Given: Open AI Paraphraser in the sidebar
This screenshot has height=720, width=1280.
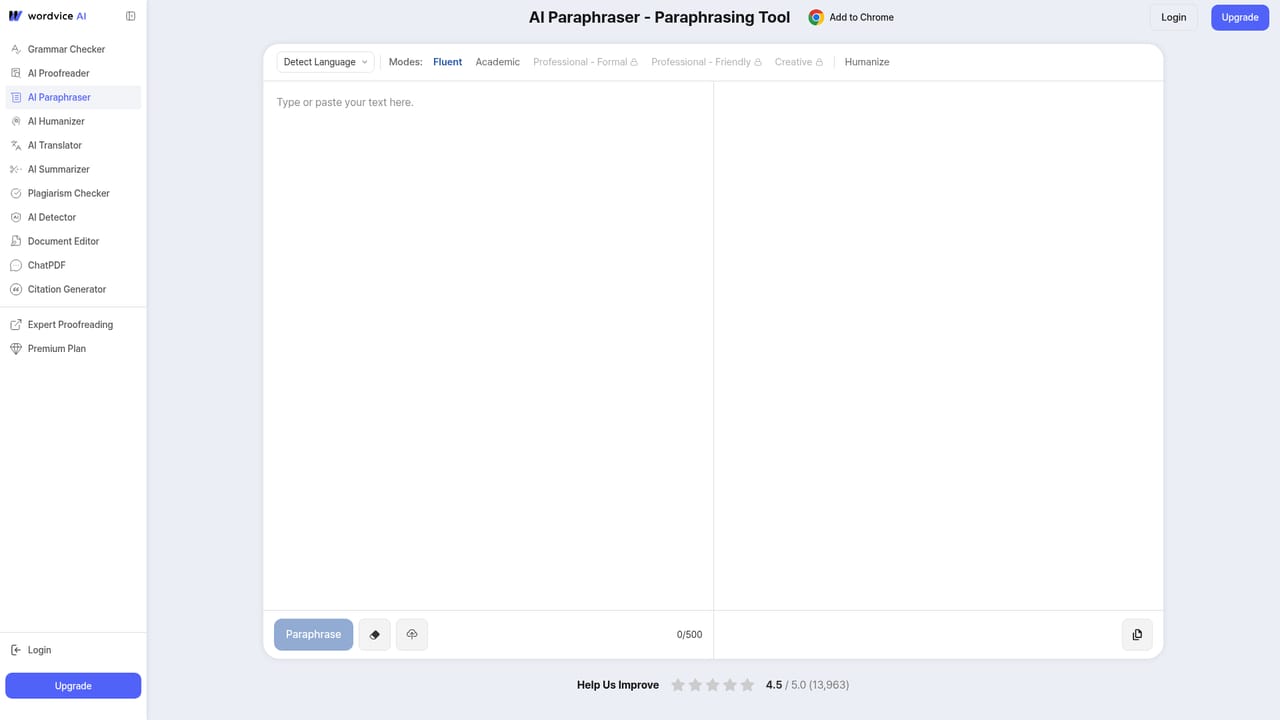Looking at the screenshot, I should pyautogui.click(x=73, y=97).
